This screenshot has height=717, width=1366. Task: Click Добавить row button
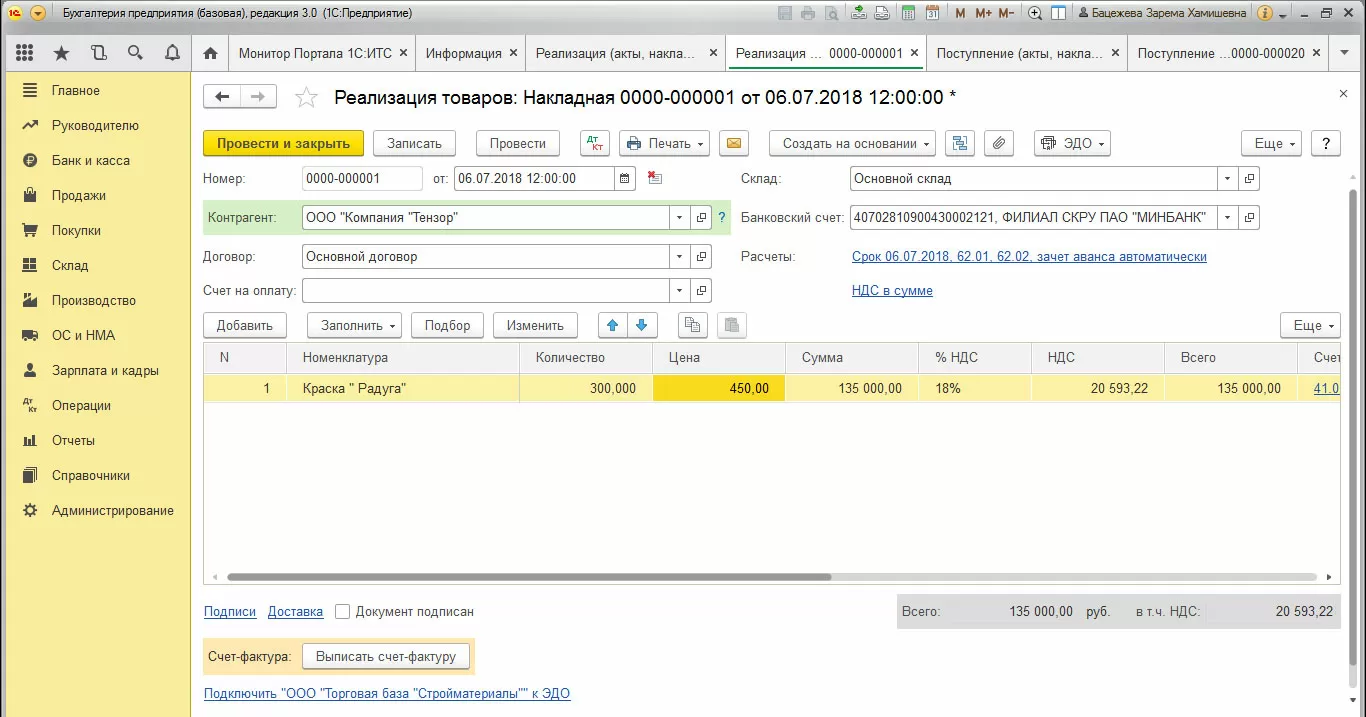(245, 325)
